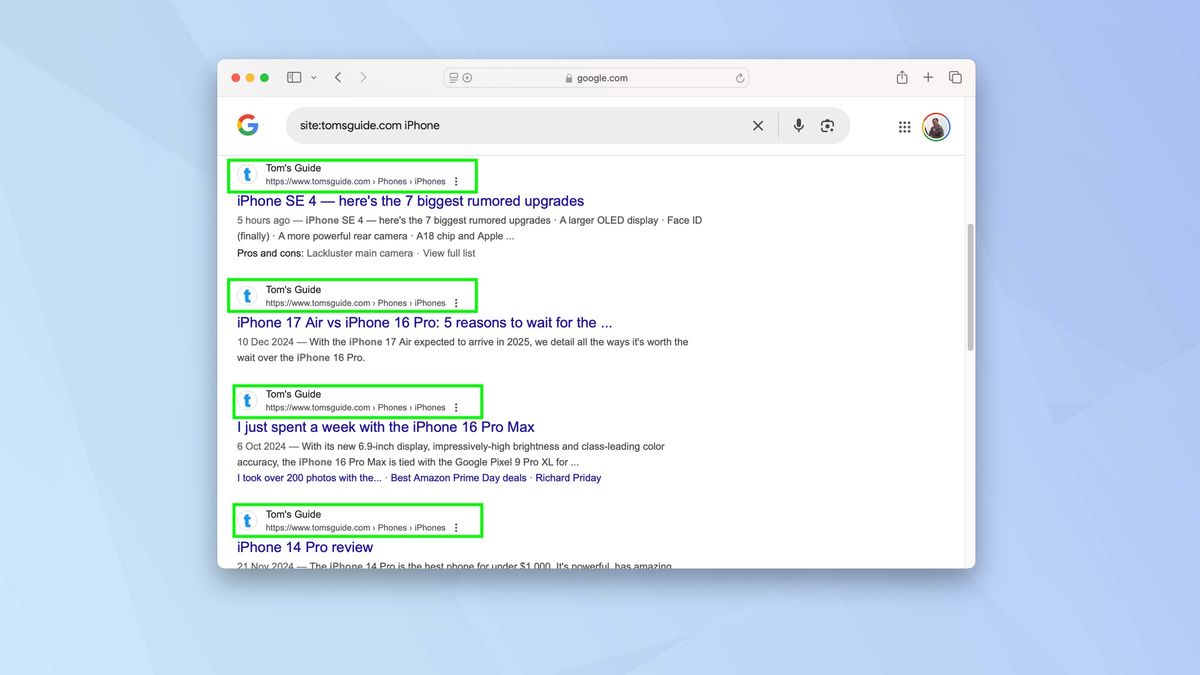Open Safari tab overview

[x=955, y=76]
